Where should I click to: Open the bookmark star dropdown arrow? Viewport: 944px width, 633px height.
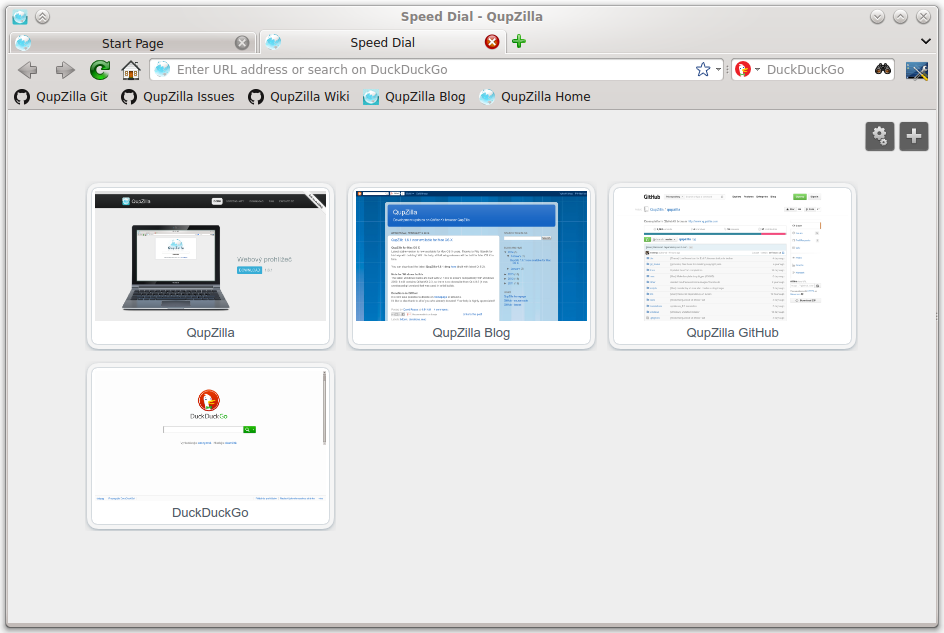tap(718, 70)
